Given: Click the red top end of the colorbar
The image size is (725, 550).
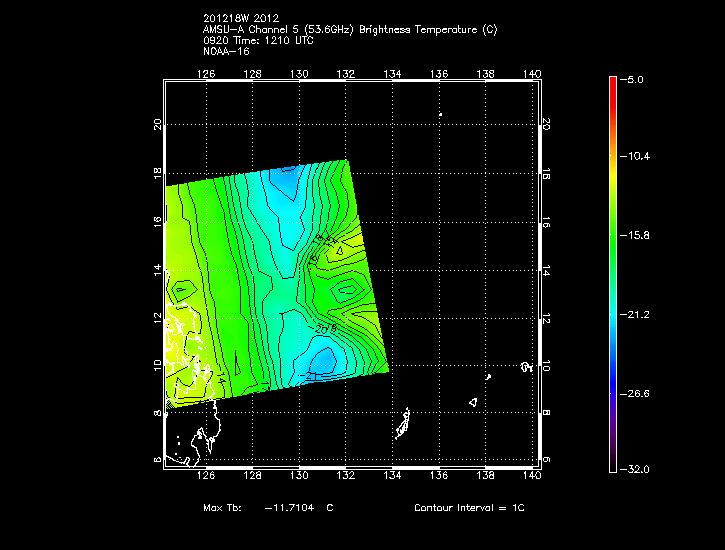Looking at the screenshot, I should click(x=612, y=82).
